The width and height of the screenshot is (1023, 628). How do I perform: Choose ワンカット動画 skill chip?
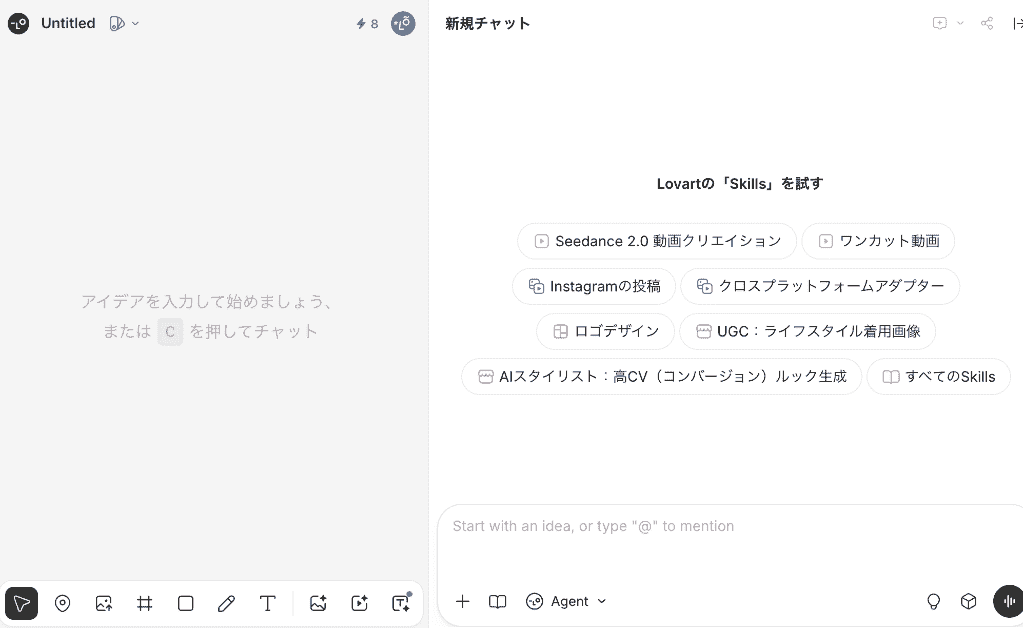pos(878,241)
